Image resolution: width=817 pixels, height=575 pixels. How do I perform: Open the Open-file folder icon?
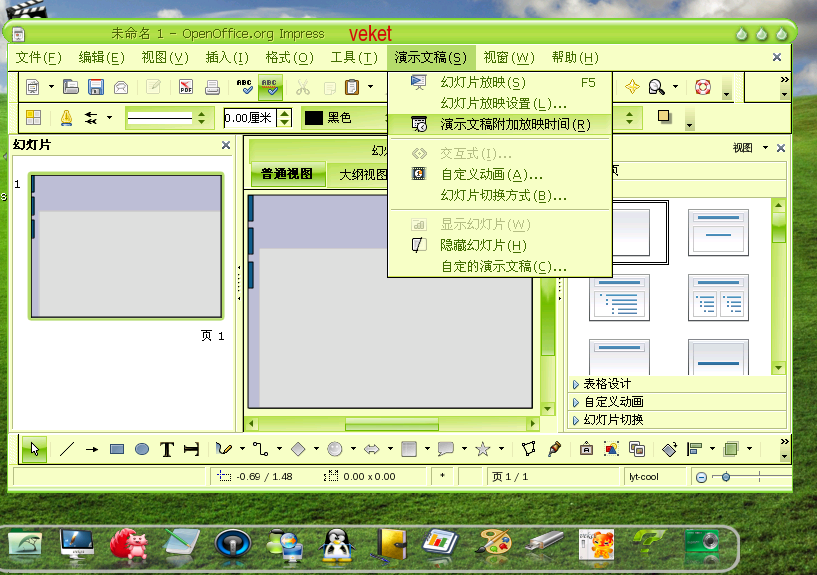point(70,86)
